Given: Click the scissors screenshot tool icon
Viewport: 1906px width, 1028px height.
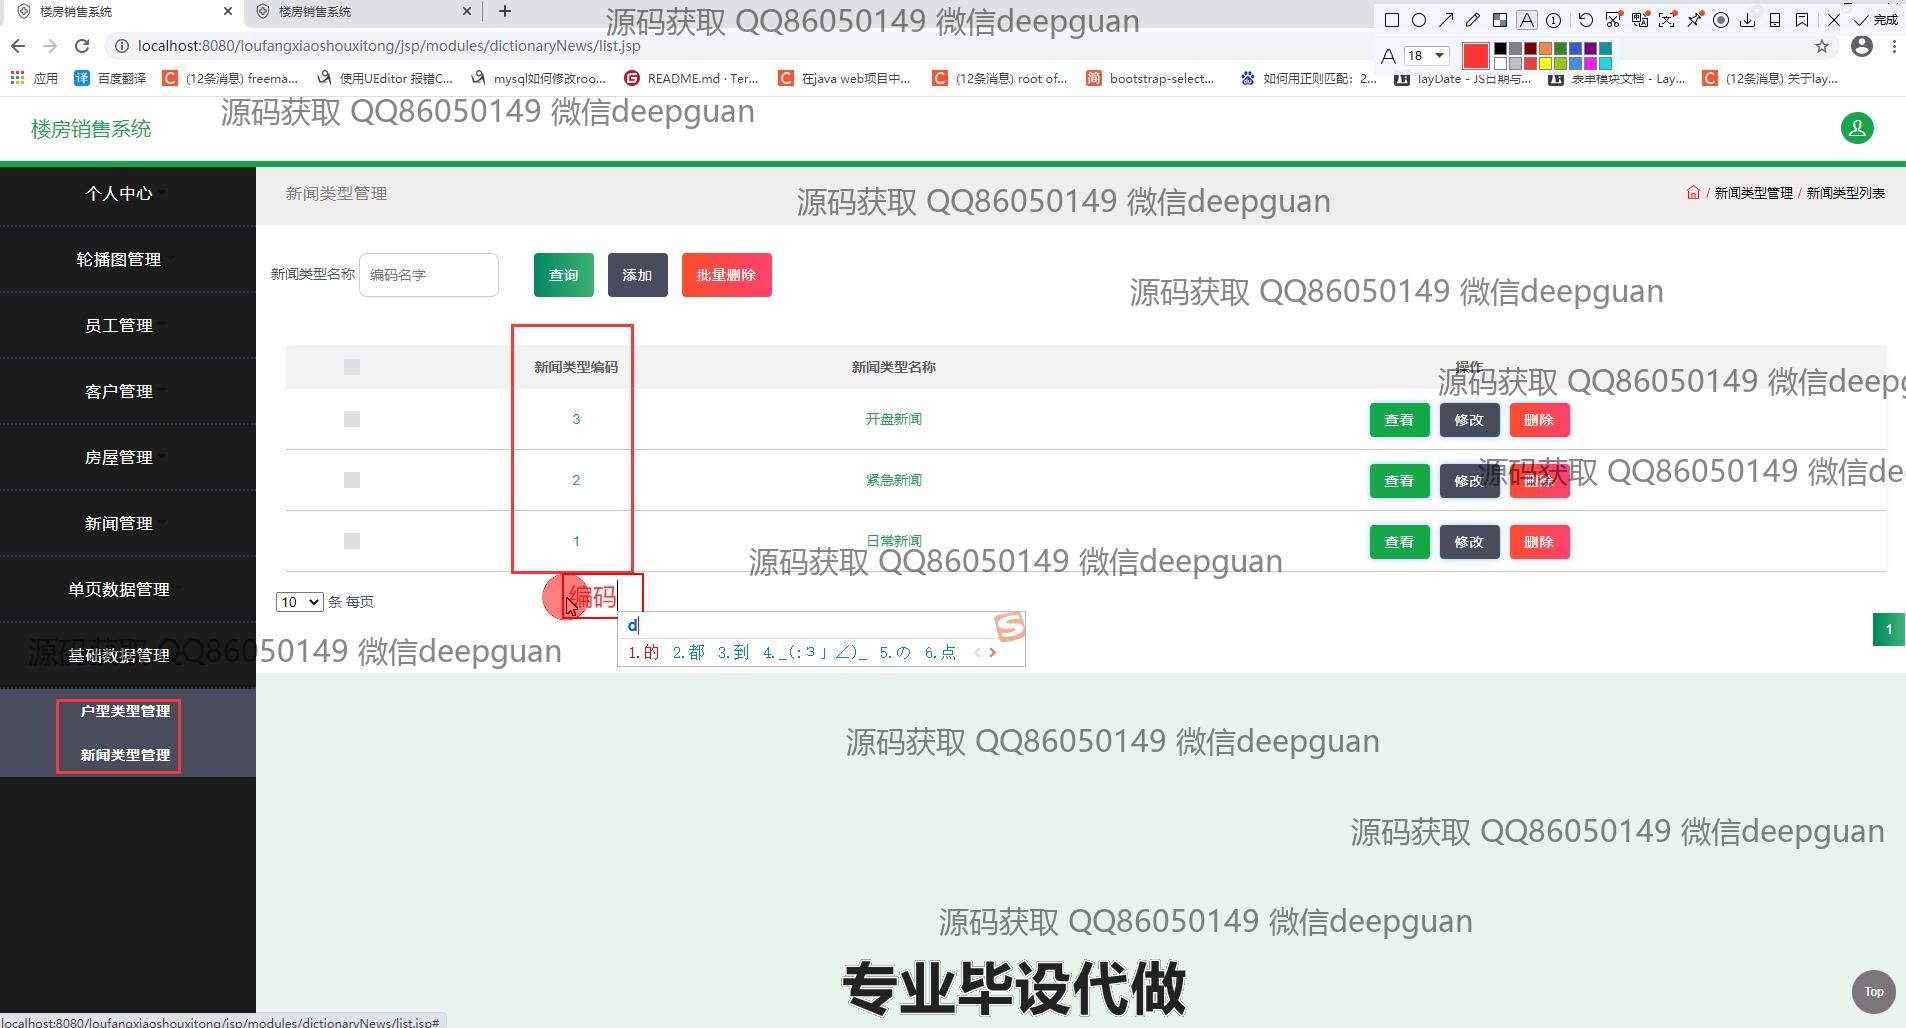Looking at the screenshot, I should coord(1613,20).
